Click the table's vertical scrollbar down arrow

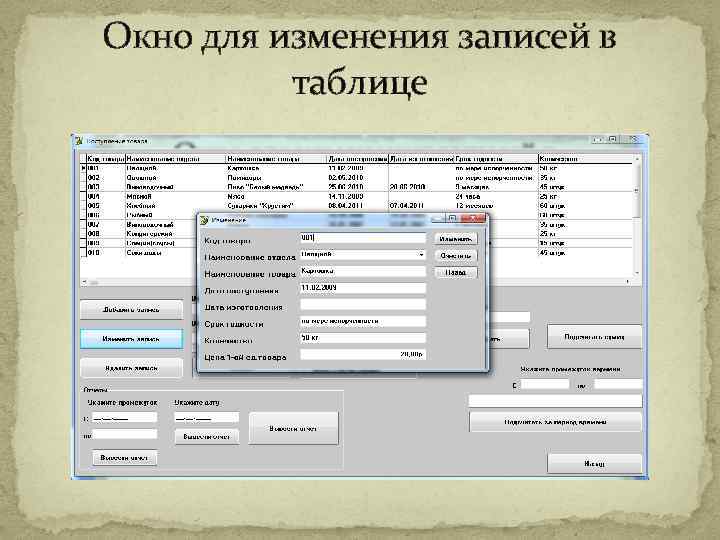point(637,273)
